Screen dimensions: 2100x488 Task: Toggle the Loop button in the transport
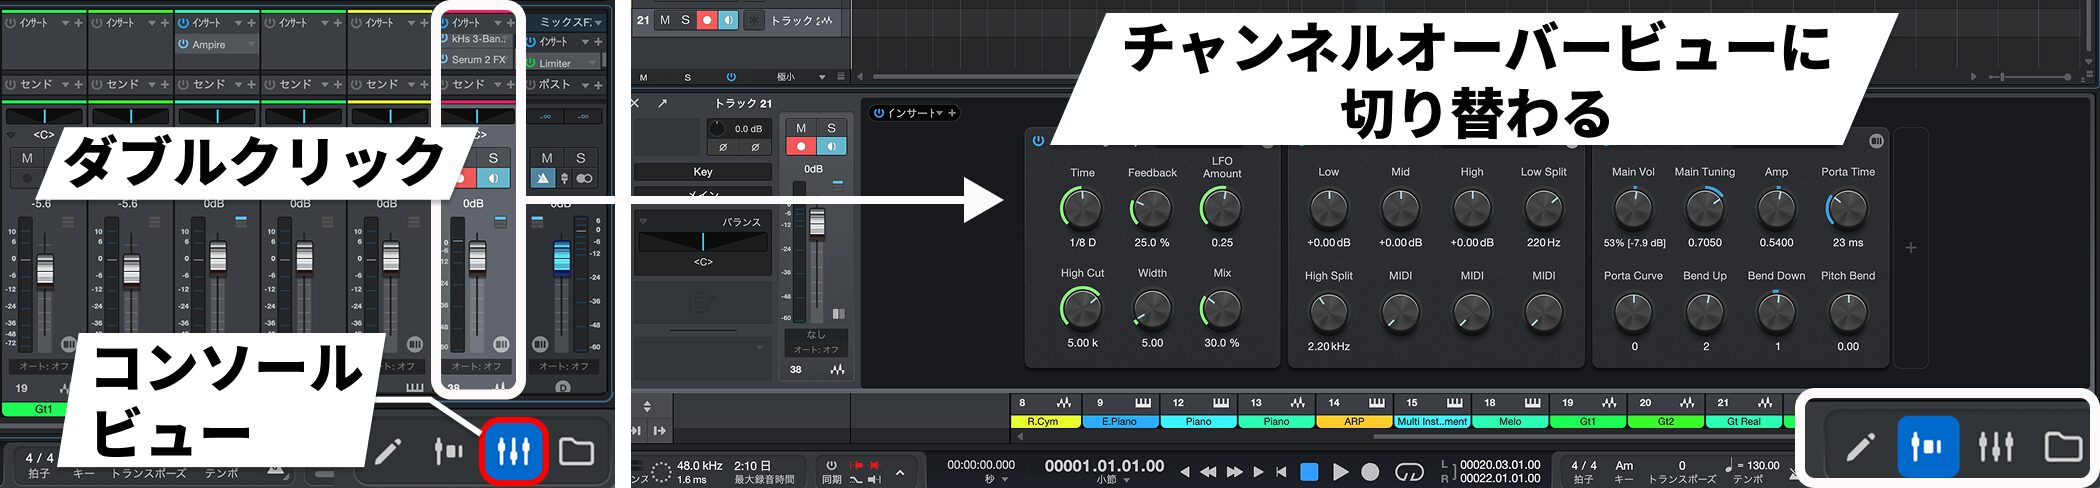pos(1409,471)
